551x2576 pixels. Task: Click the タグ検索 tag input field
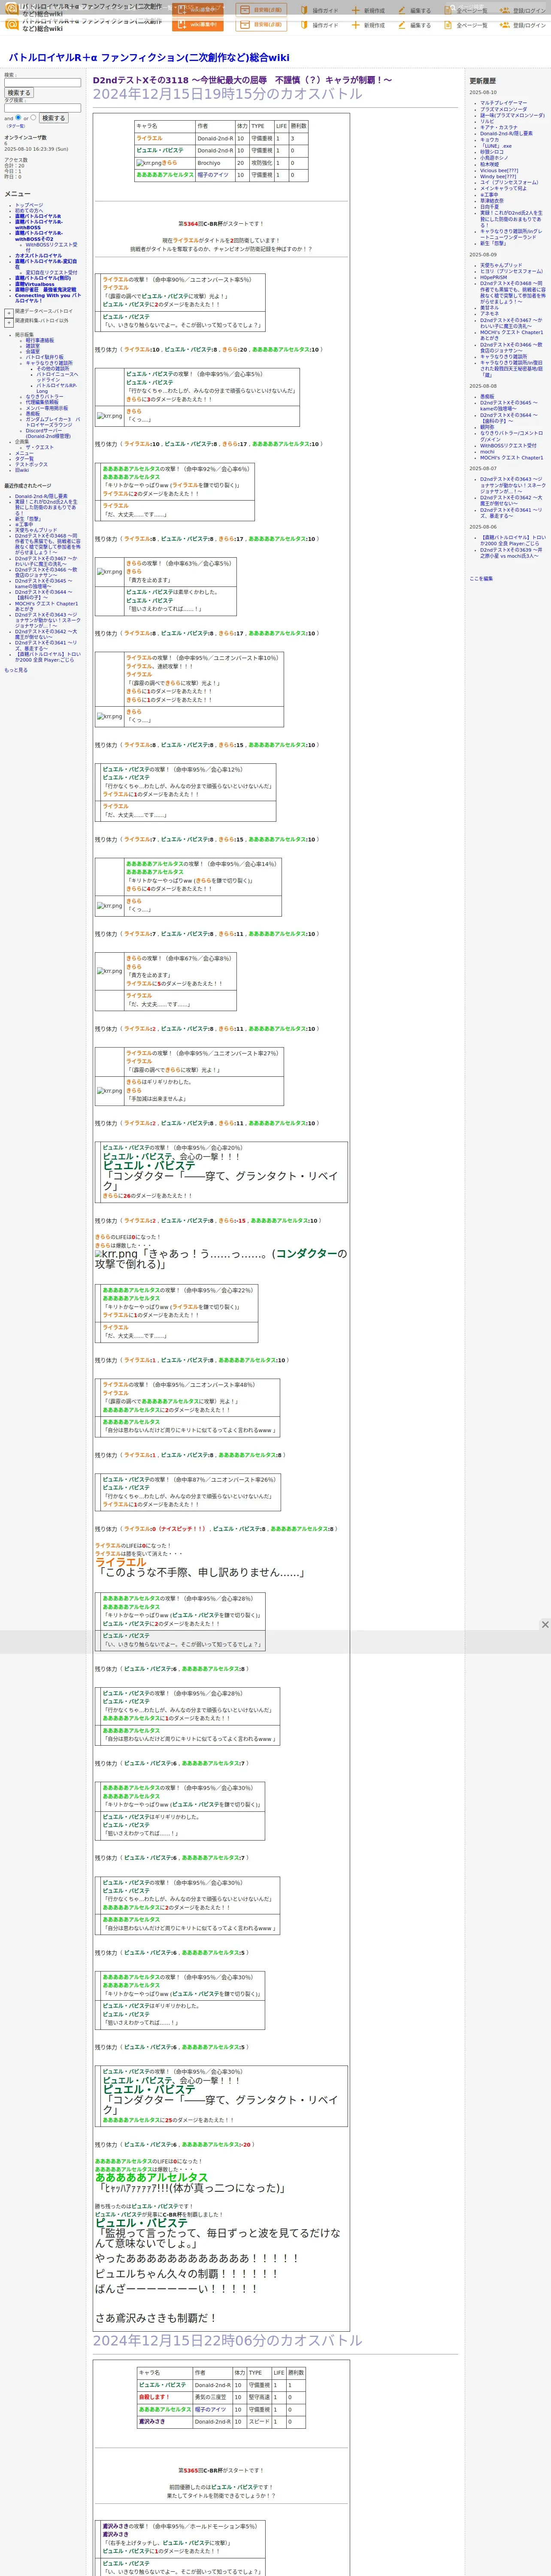pyautogui.click(x=42, y=108)
